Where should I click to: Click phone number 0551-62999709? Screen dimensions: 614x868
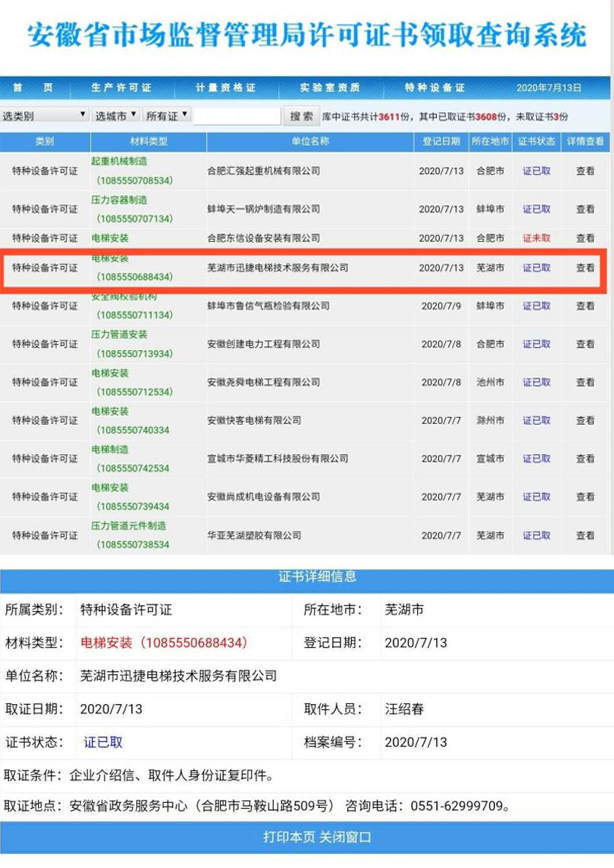(x=456, y=806)
